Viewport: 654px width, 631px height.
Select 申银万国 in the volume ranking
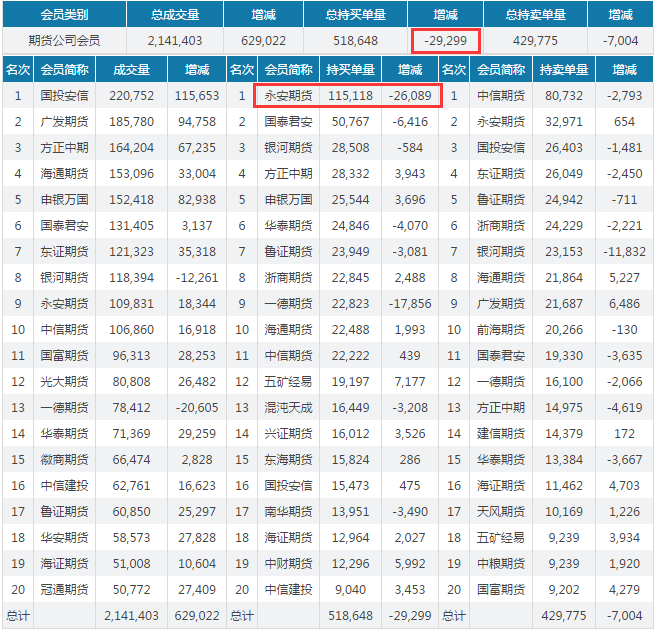(64, 199)
